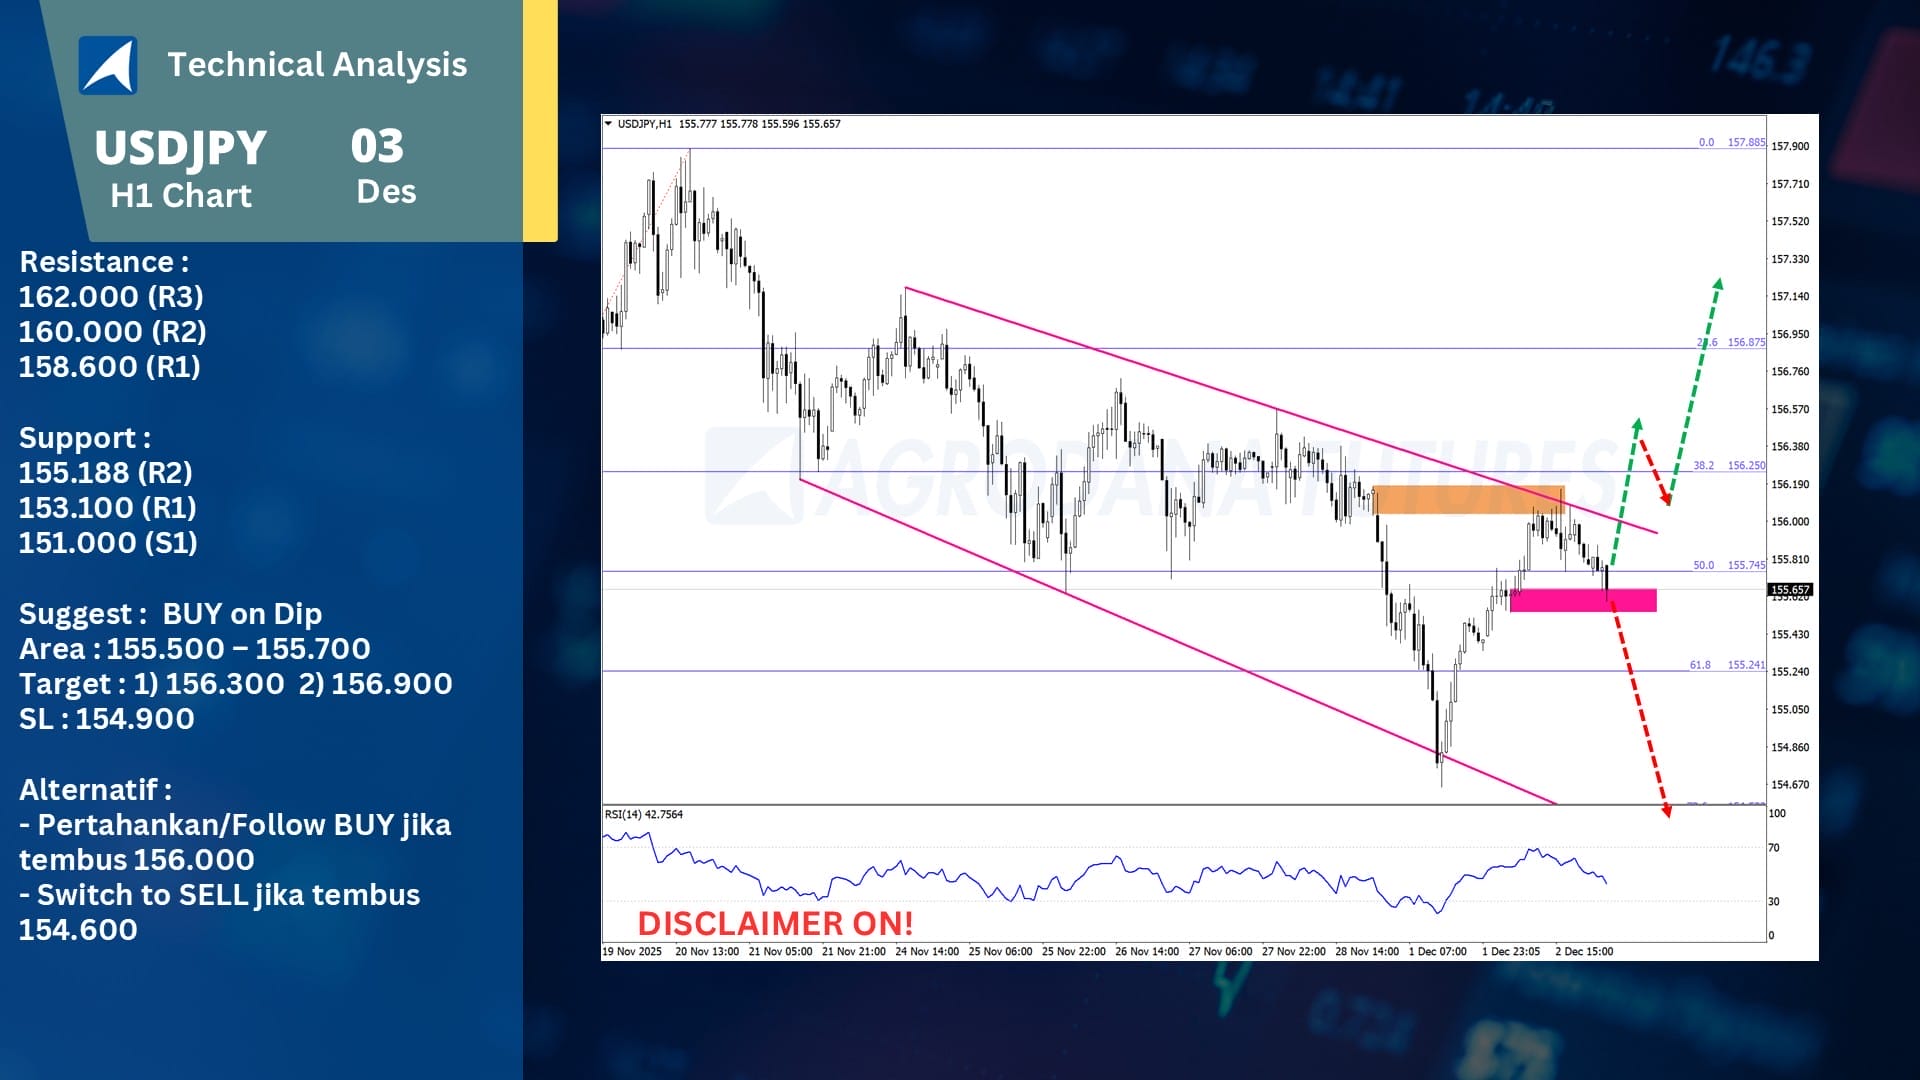Click the 'DISCLAIMER ON!' text
Viewport: 1920px width, 1080px height.
[775, 923]
